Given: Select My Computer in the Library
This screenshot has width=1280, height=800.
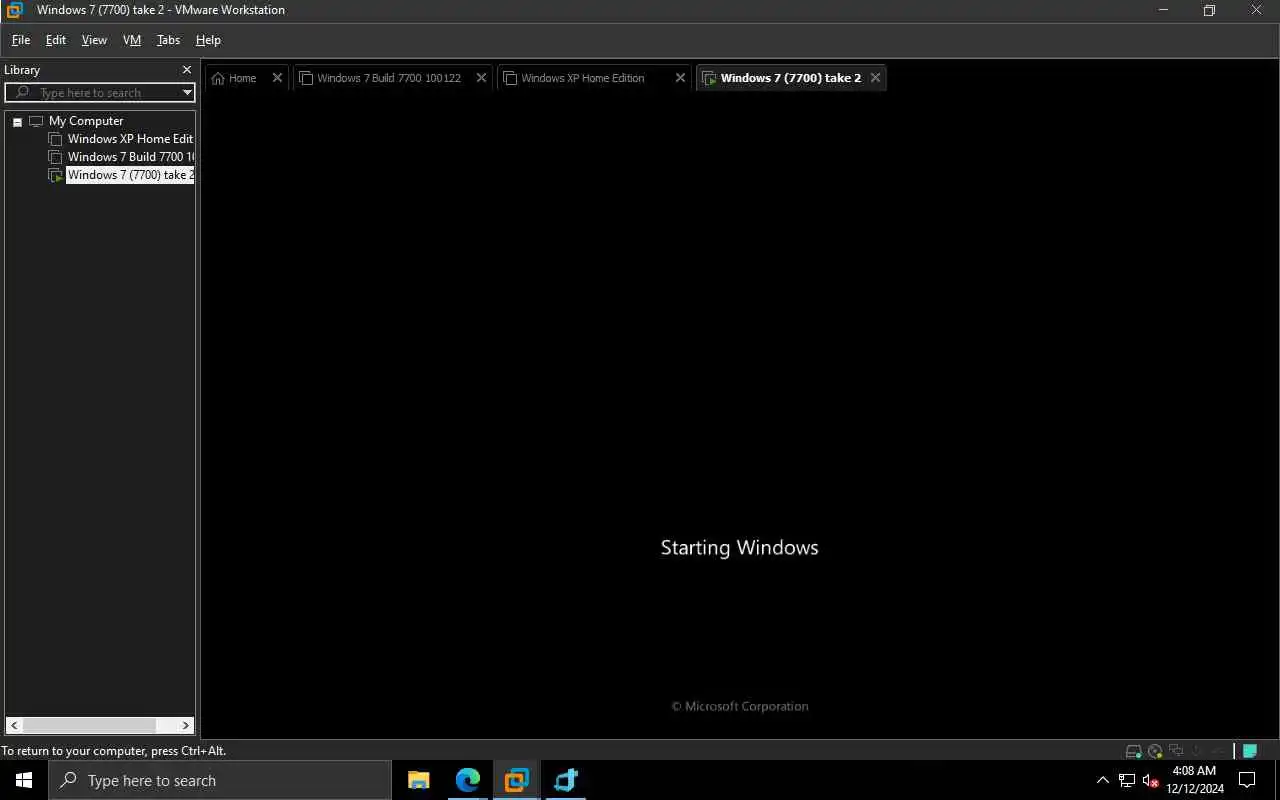Looking at the screenshot, I should point(86,121).
